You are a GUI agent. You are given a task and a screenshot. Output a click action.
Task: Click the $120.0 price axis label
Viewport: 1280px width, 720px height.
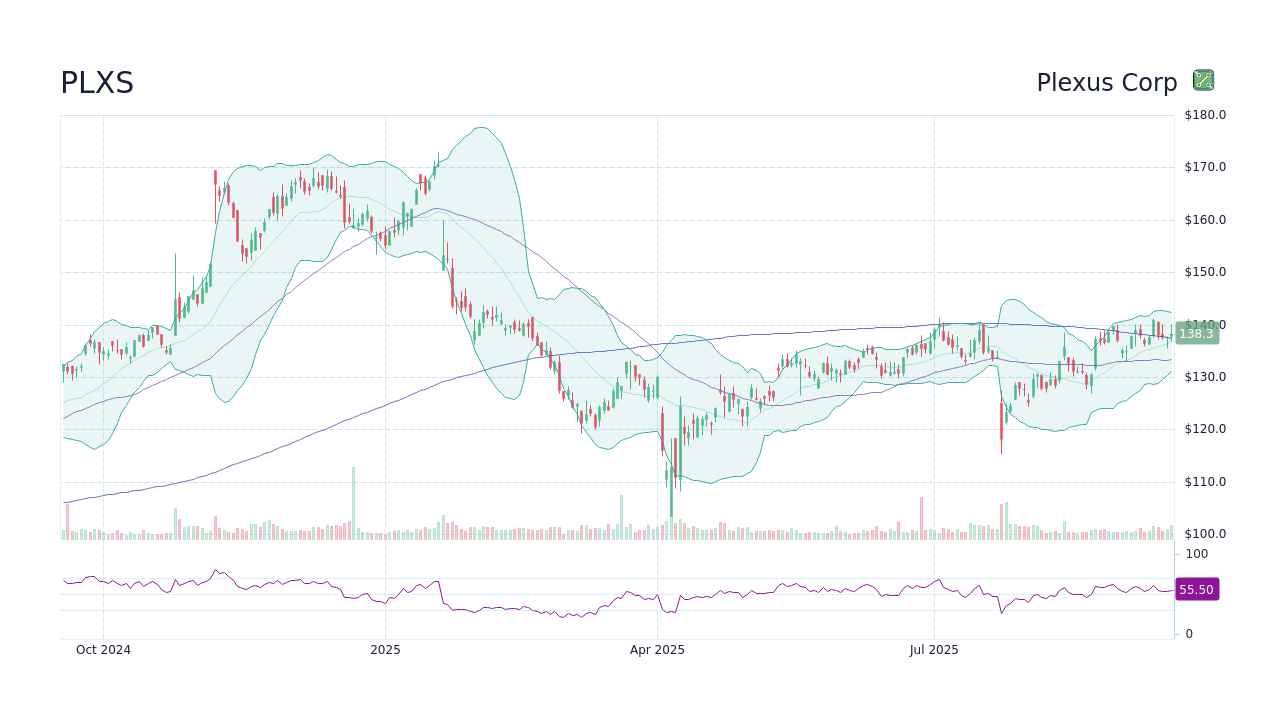click(1205, 429)
